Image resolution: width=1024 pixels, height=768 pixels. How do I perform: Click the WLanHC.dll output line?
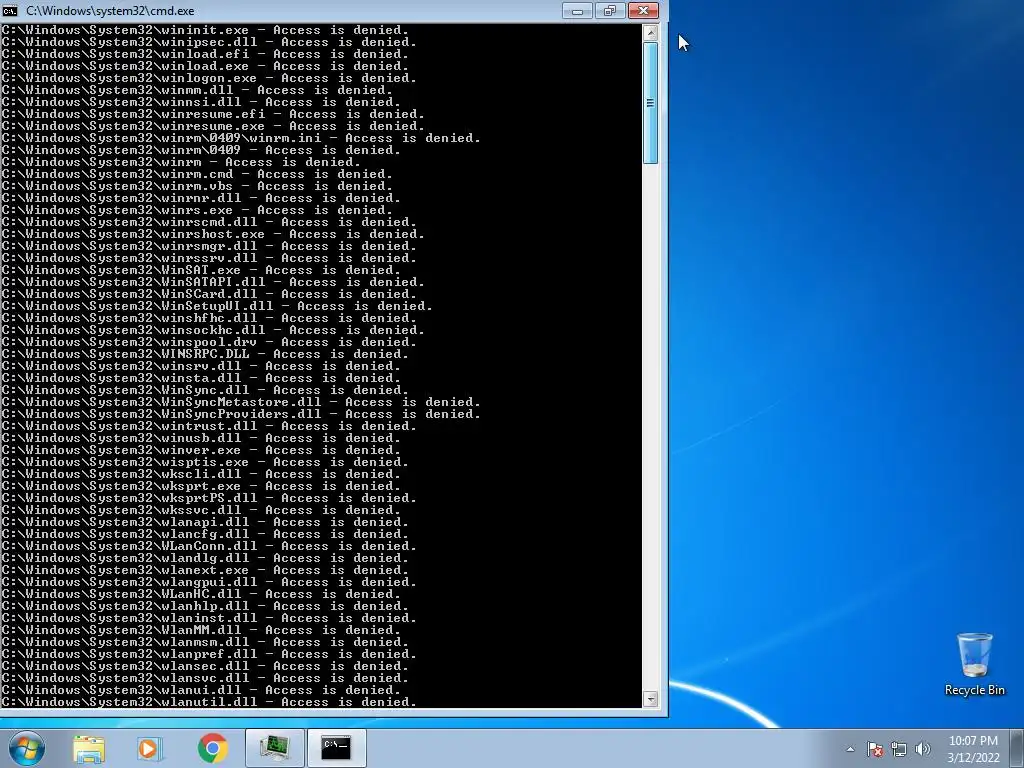(200, 594)
